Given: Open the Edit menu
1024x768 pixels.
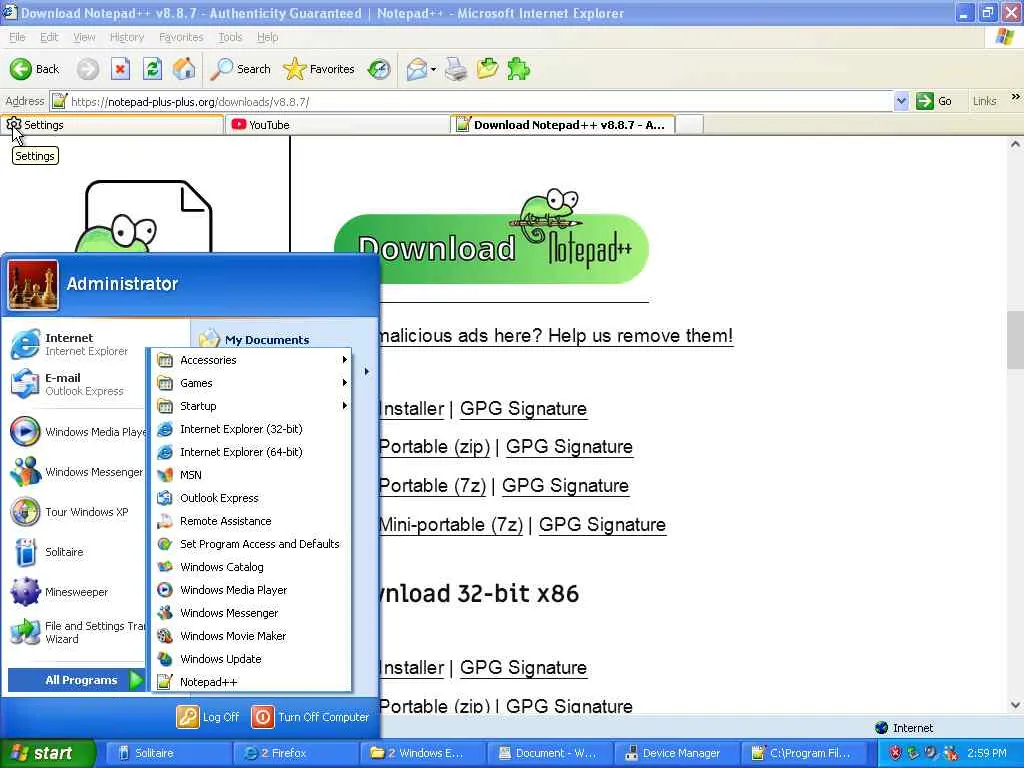Looking at the screenshot, I should pyautogui.click(x=49, y=37).
